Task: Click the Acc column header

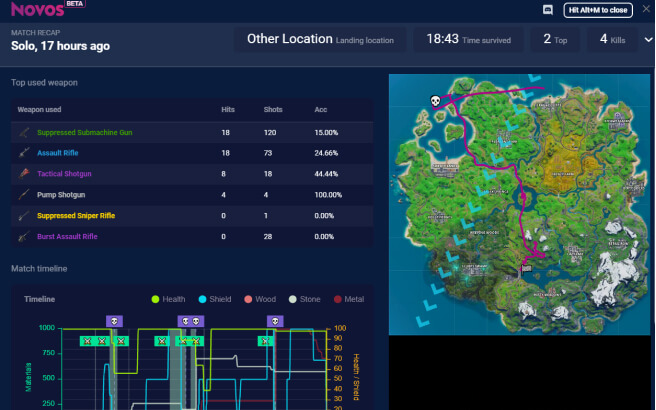Action: 320,110
